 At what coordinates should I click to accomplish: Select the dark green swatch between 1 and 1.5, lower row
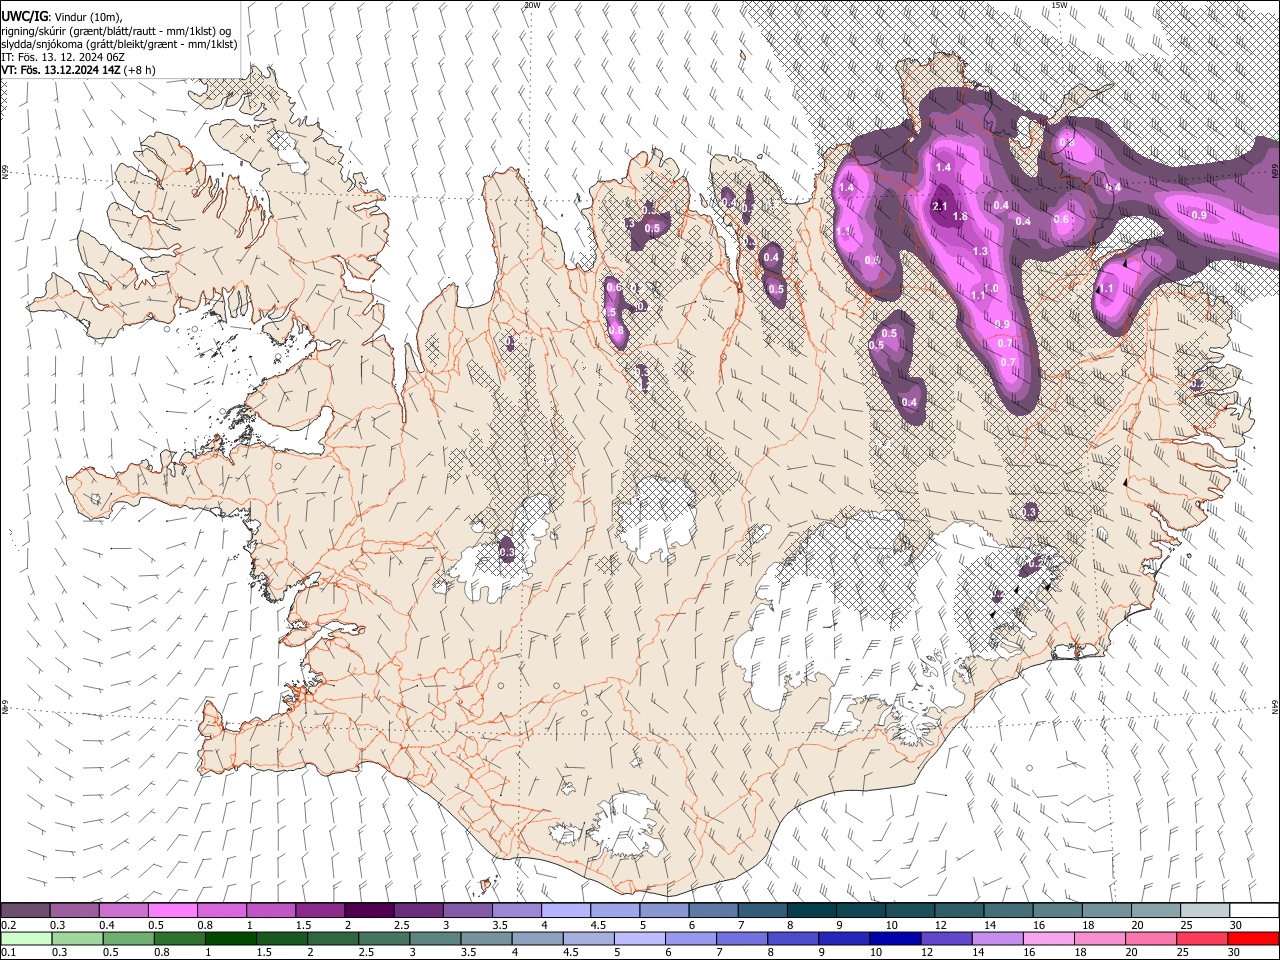tap(231, 938)
